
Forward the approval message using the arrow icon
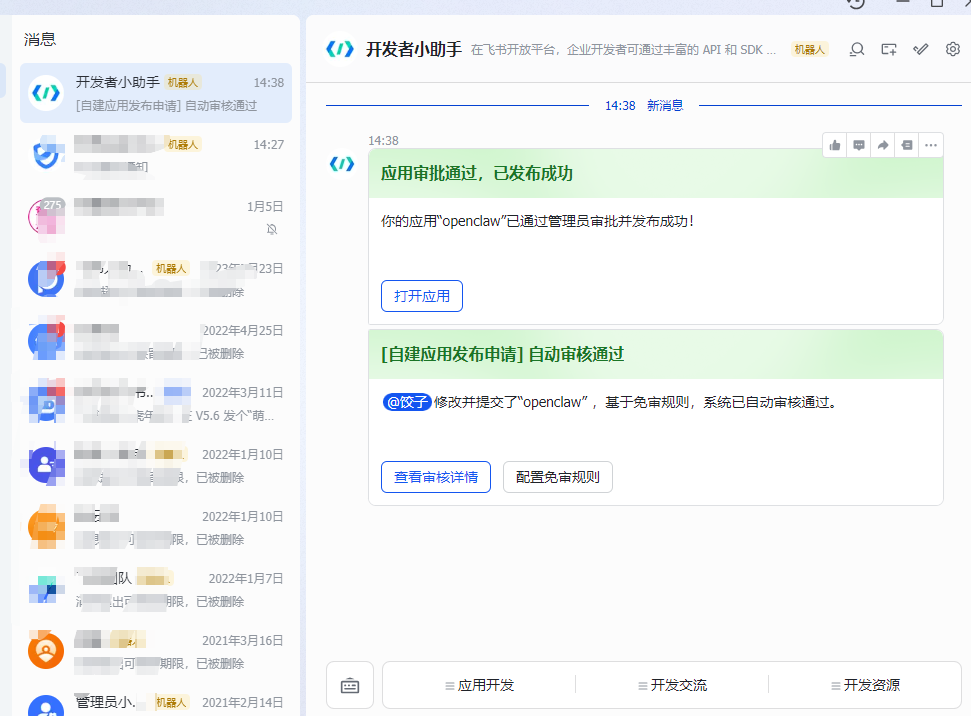click(x=883, y=145)
